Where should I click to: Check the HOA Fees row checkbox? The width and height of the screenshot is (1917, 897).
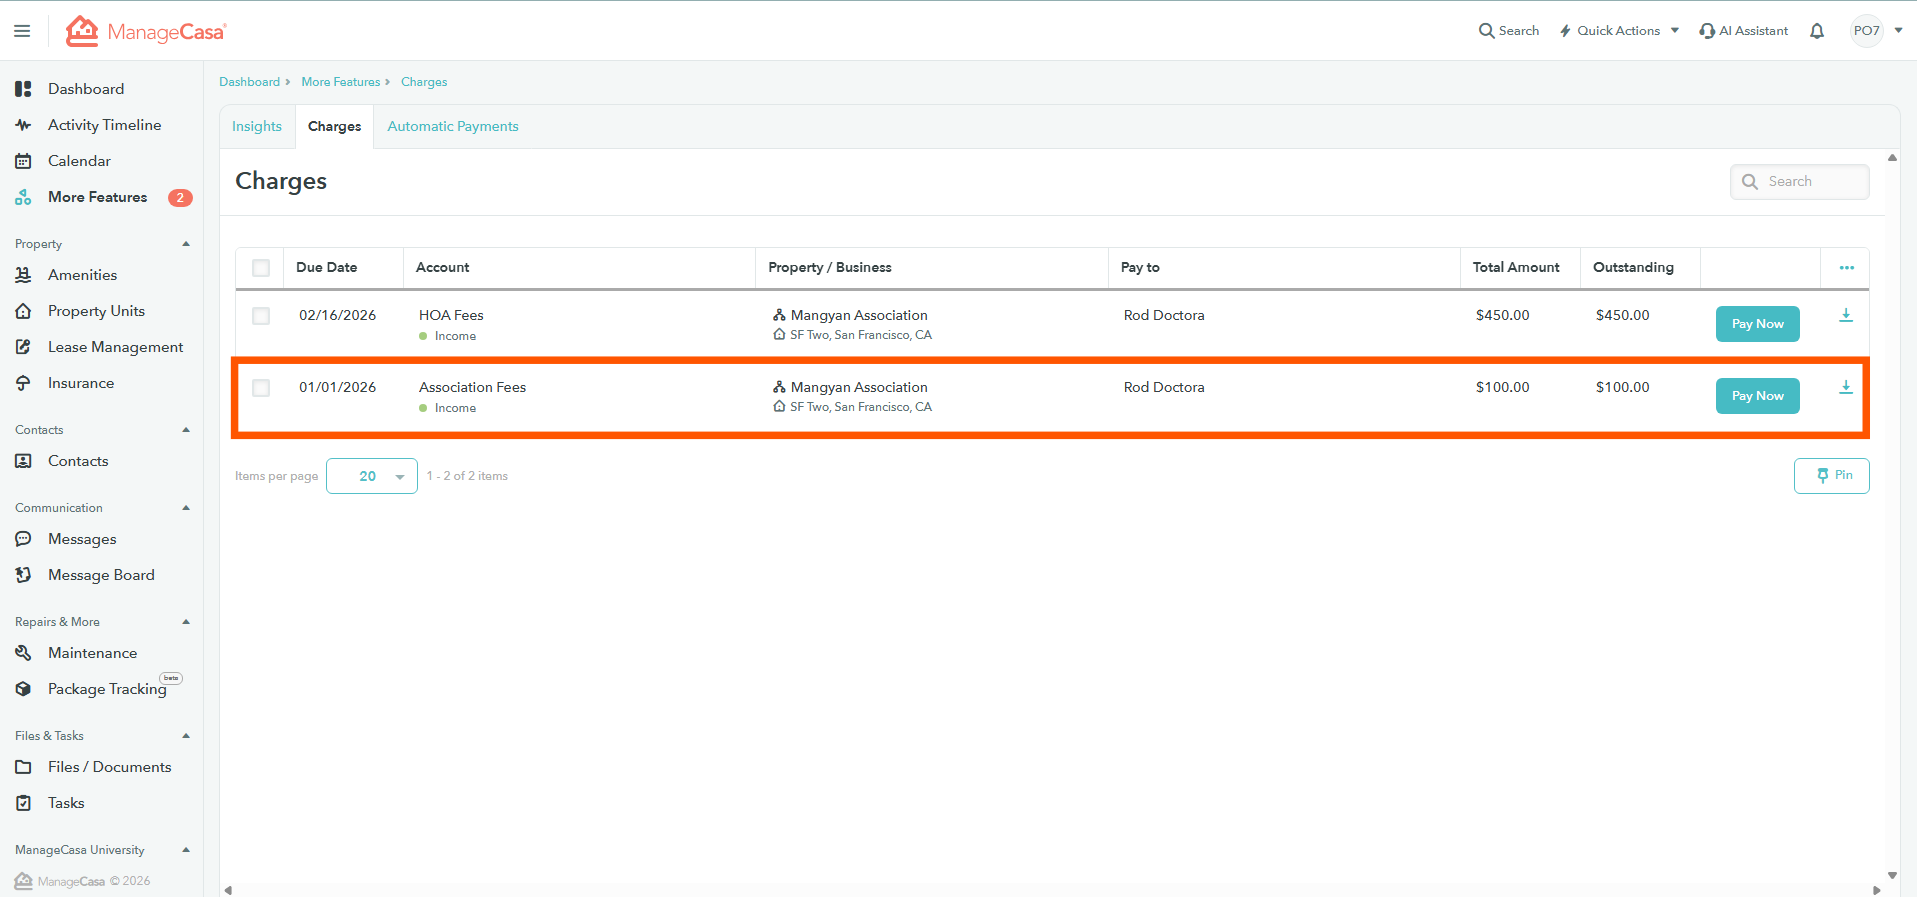click(261, 316)
